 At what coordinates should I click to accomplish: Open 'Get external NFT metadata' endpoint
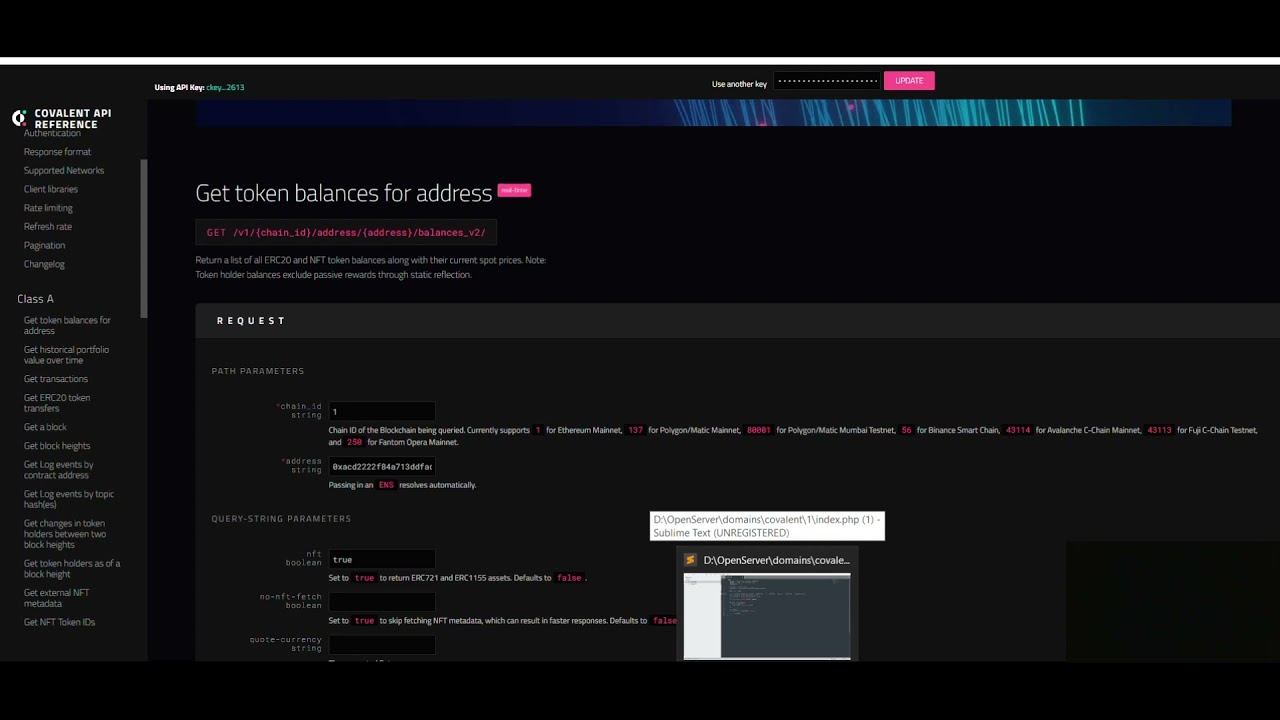click(x=57, y=598)
